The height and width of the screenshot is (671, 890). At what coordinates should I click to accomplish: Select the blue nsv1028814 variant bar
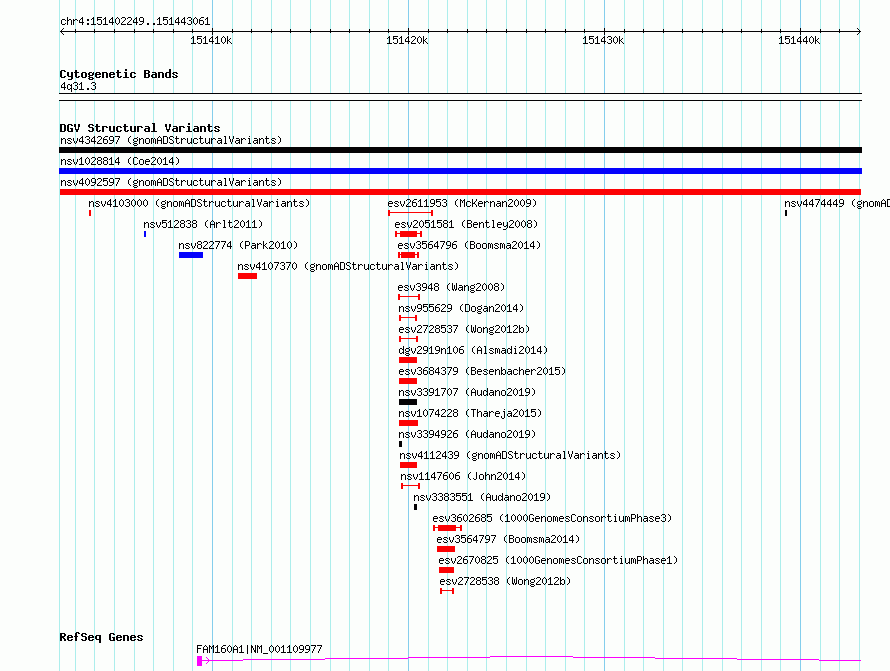click(460, 171)
